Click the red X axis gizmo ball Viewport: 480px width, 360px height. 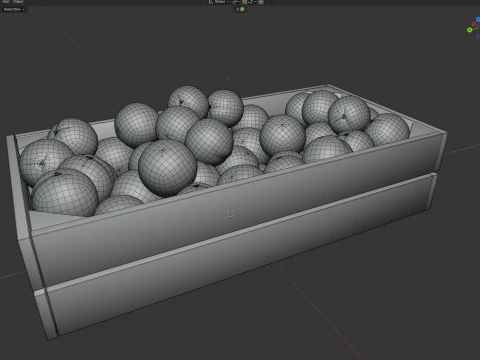(474, 24)
